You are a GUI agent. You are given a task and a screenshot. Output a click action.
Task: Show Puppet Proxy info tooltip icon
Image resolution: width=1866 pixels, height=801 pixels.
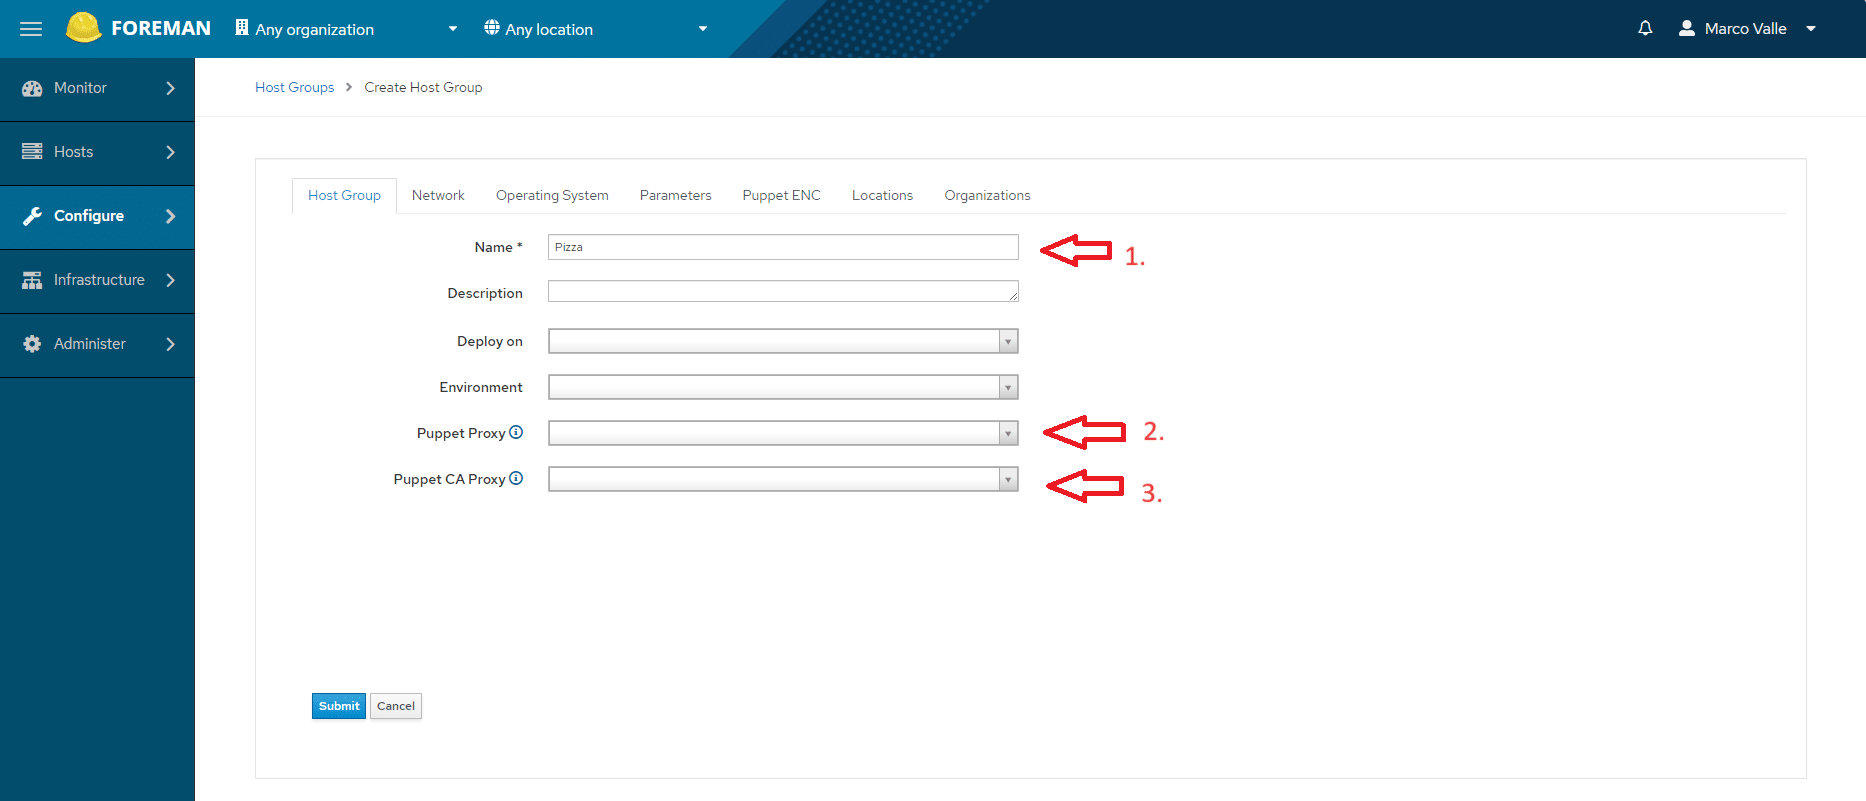[x=516, y=432]
